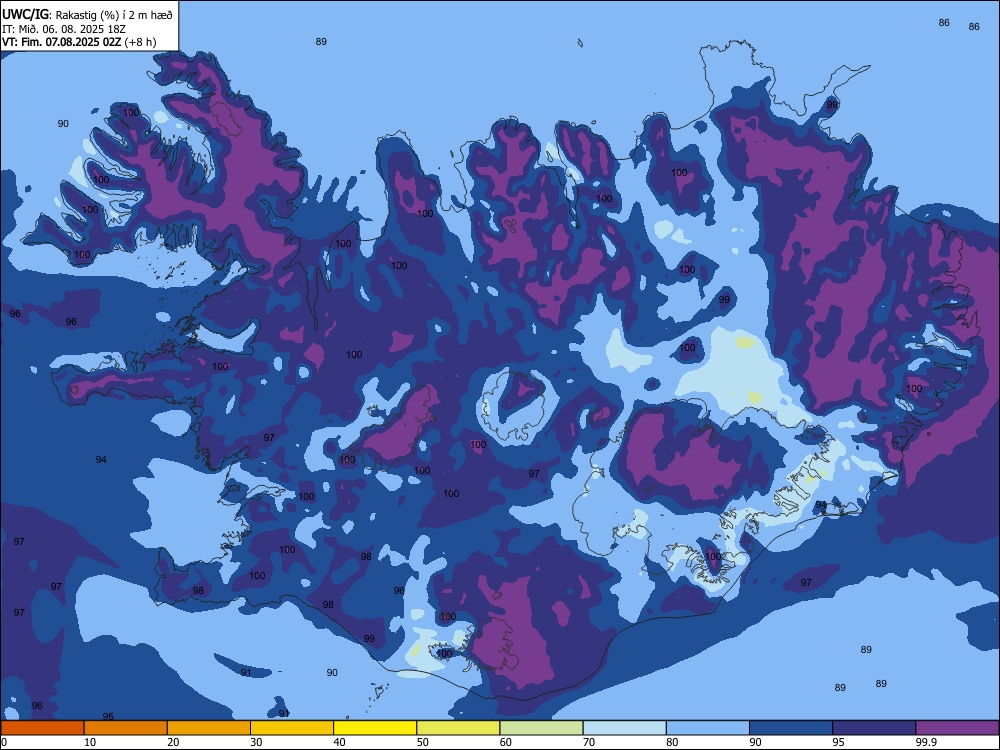This screenshot has width=1000, height=750.
Task: Select the legend tick label "80"
Action: (672, 742)
